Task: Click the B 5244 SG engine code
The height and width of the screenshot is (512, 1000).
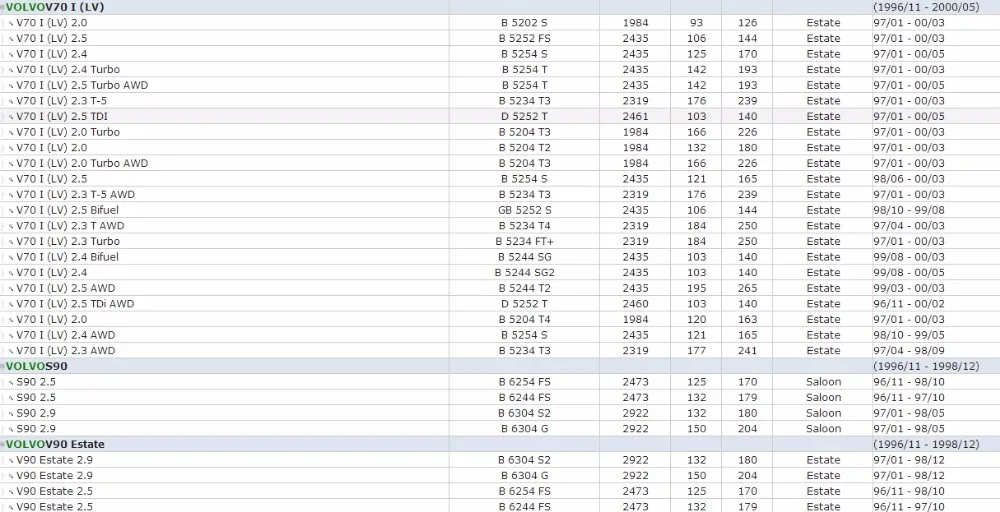Action: coord(524,257)
